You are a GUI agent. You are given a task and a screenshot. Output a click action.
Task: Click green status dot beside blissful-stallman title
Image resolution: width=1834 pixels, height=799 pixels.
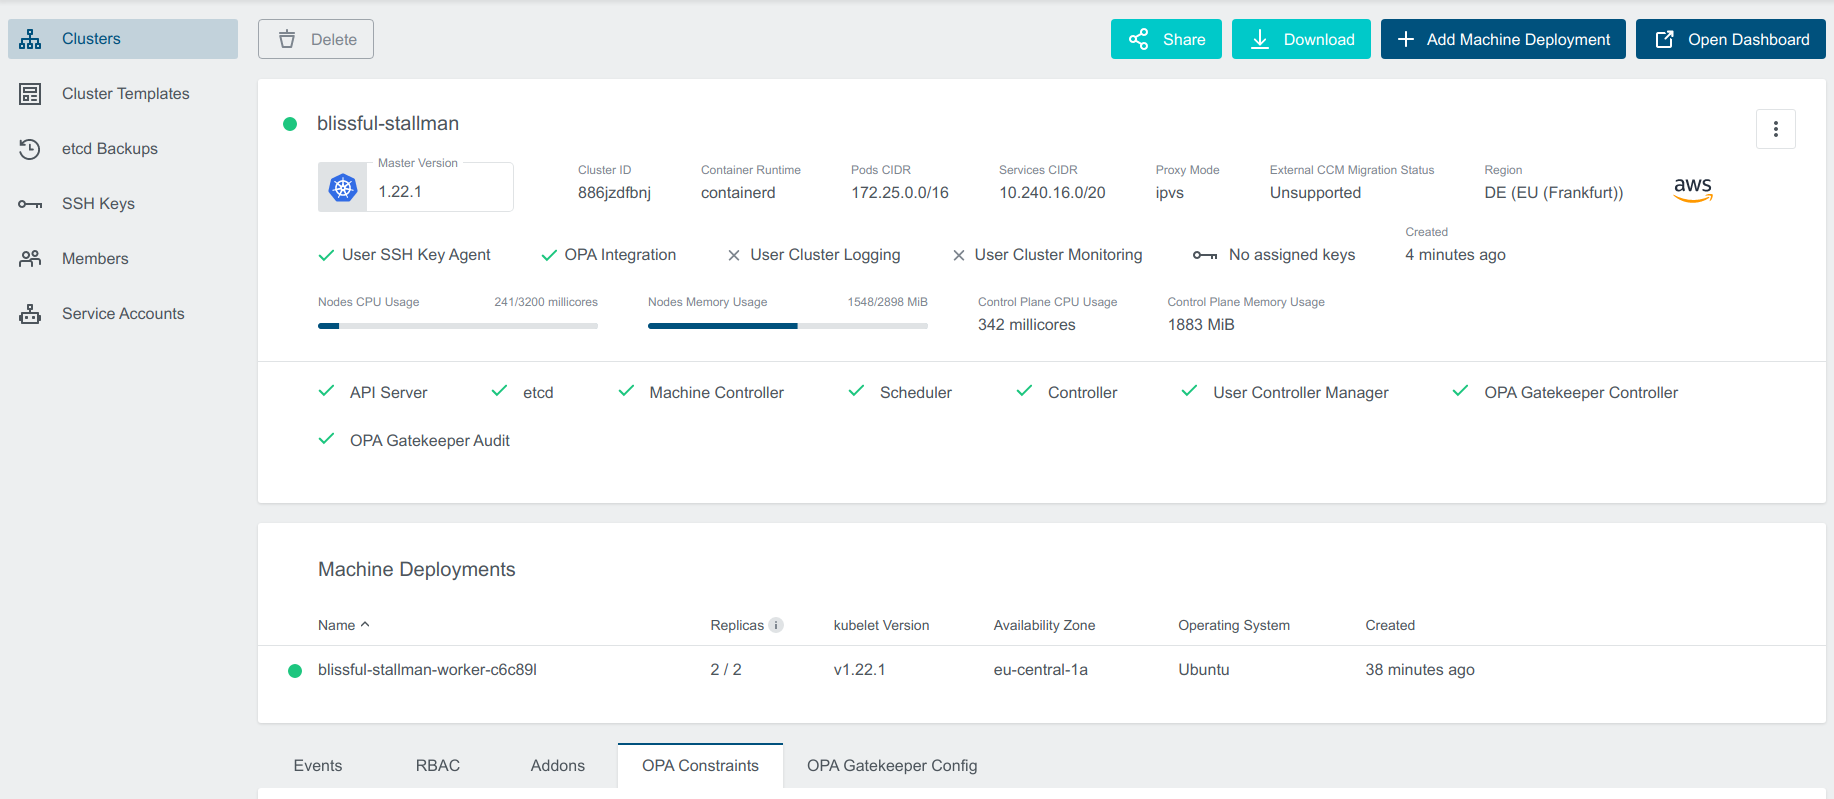[x=290, y=124]
